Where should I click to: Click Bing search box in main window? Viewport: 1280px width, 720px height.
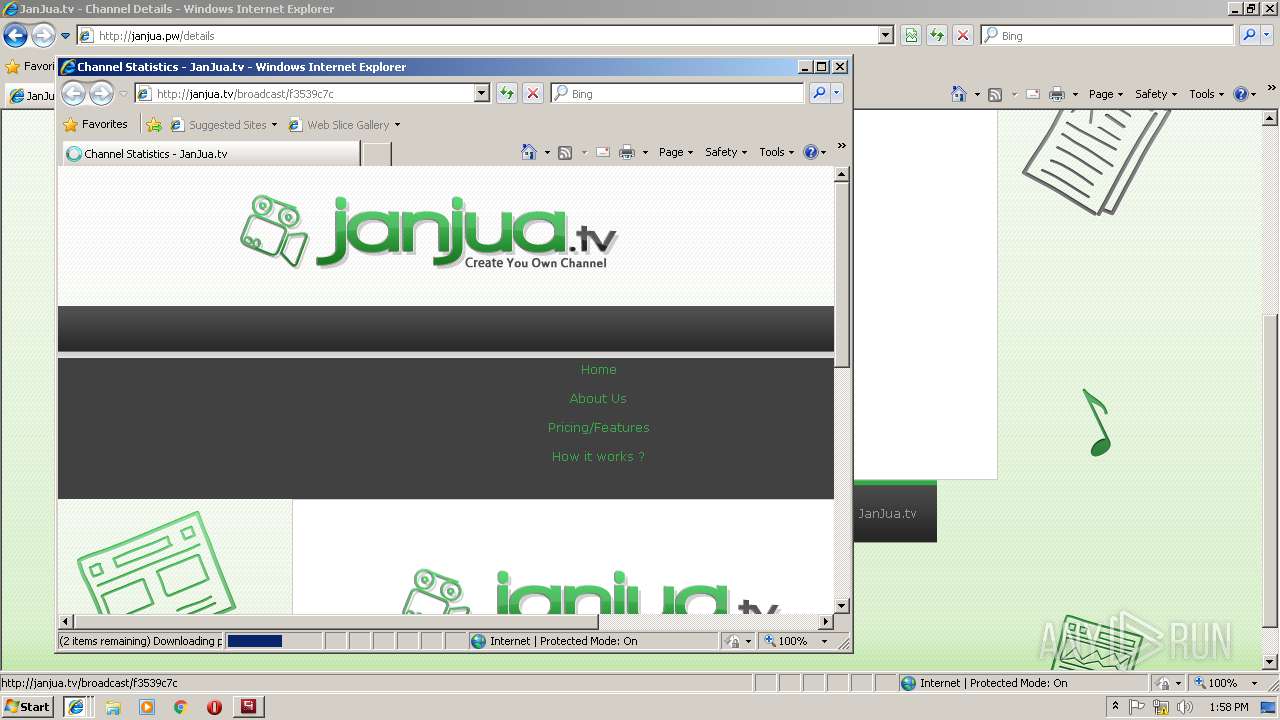pos(1108,36)
